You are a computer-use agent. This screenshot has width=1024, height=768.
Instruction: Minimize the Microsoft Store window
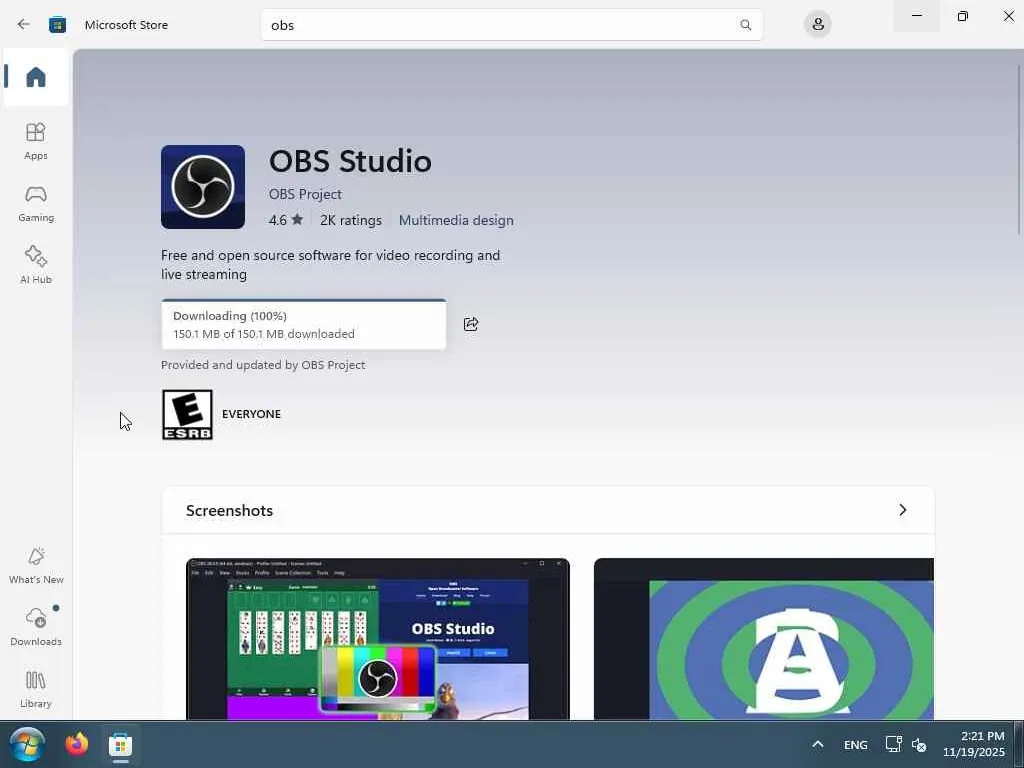[x=917, y=16]
